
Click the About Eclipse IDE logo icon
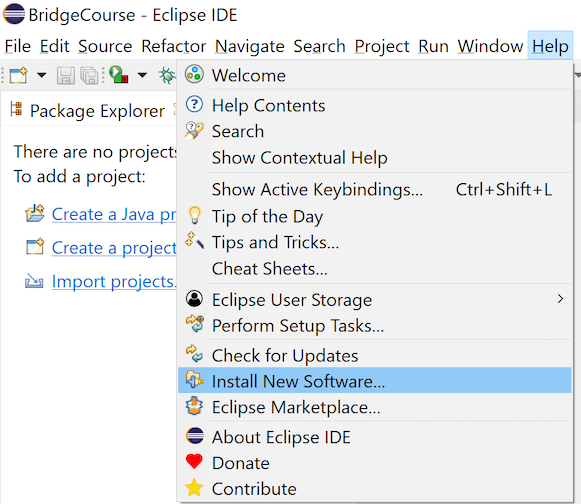tap(195, 436)
